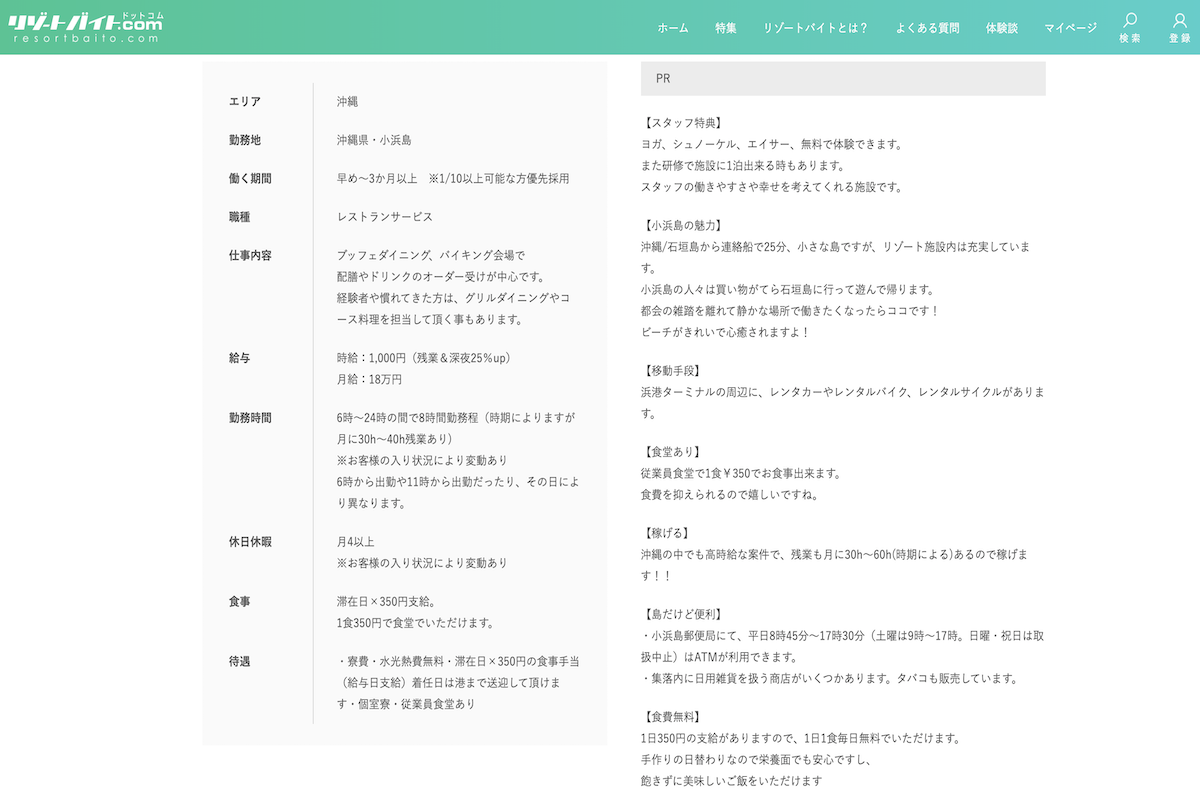
Task: Click the 【島だけど便利】 heading
Action: click(x=684, y=613)
